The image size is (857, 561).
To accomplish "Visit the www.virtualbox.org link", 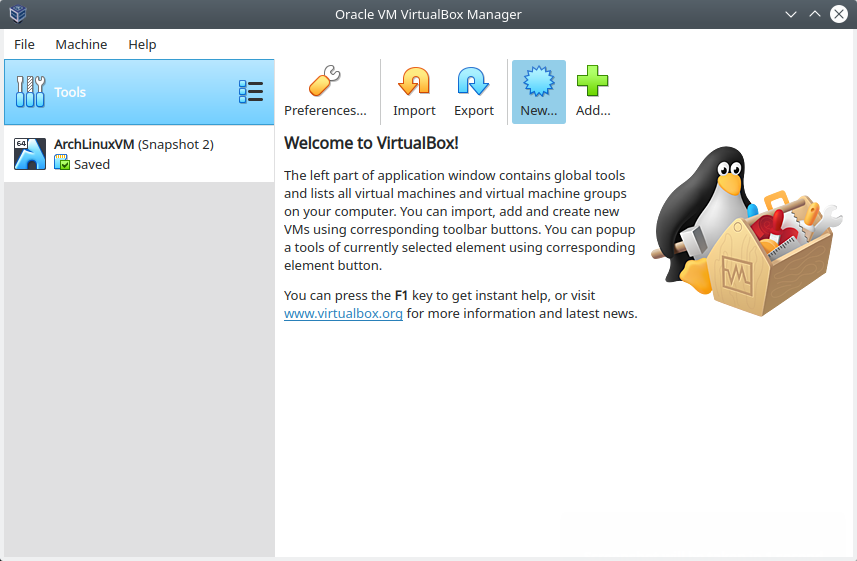I will point(343,313).
